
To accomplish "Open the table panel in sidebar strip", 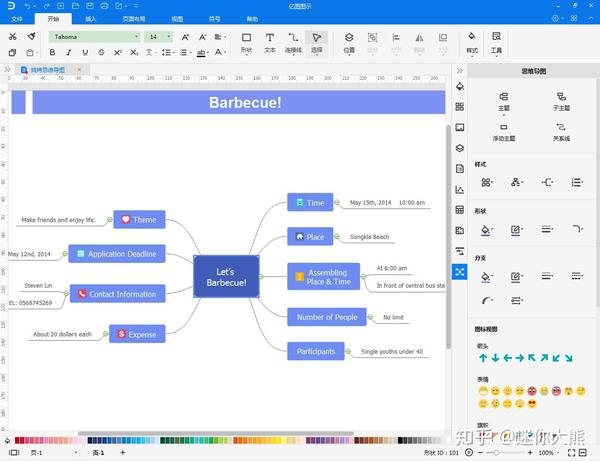I will (460, 210).
